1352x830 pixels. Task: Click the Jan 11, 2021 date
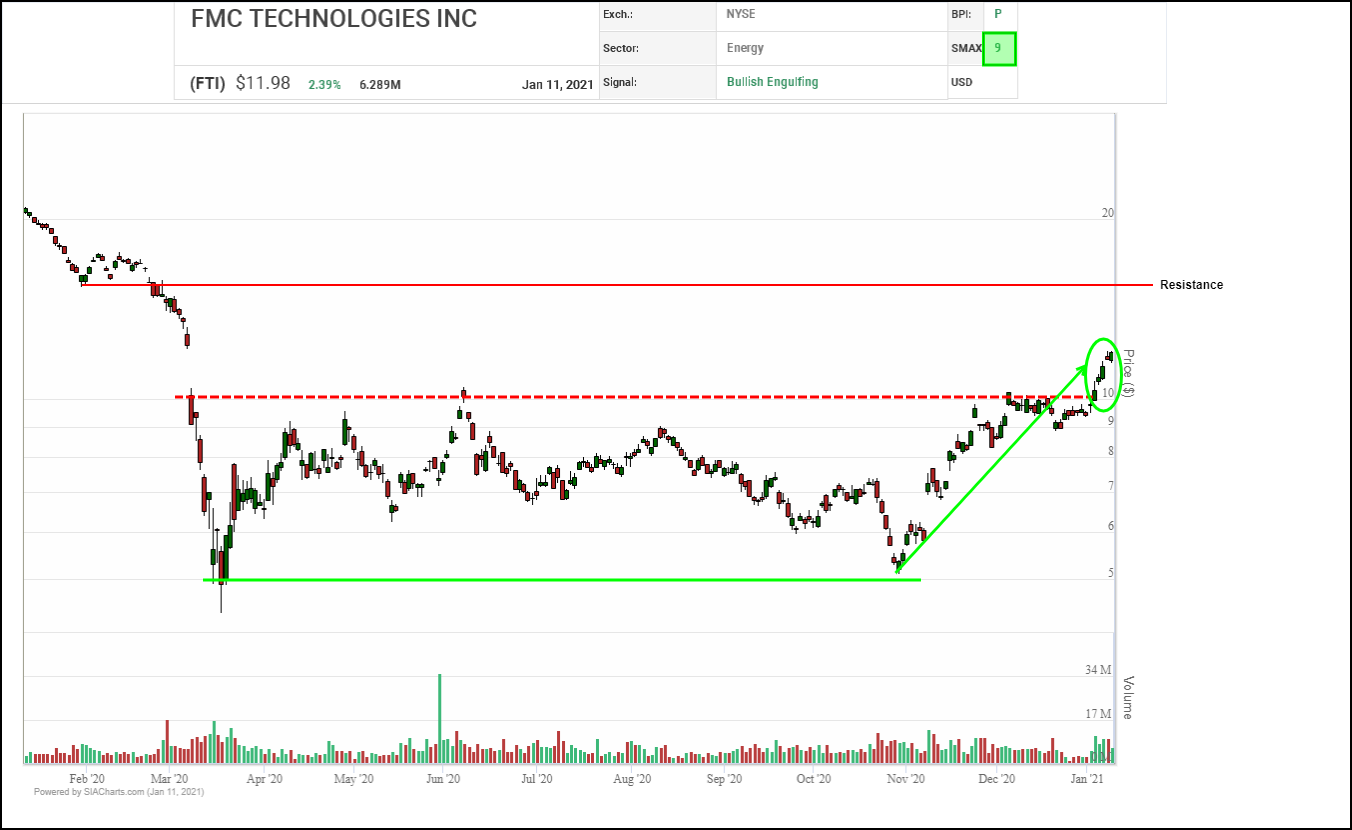(557, 85)
